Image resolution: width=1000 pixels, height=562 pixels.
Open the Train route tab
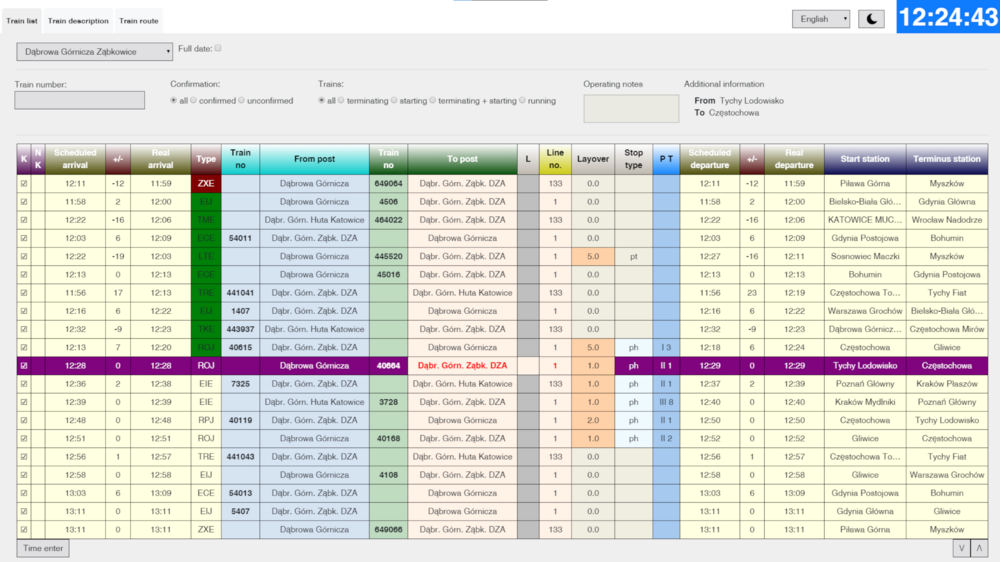pos(138,21)
